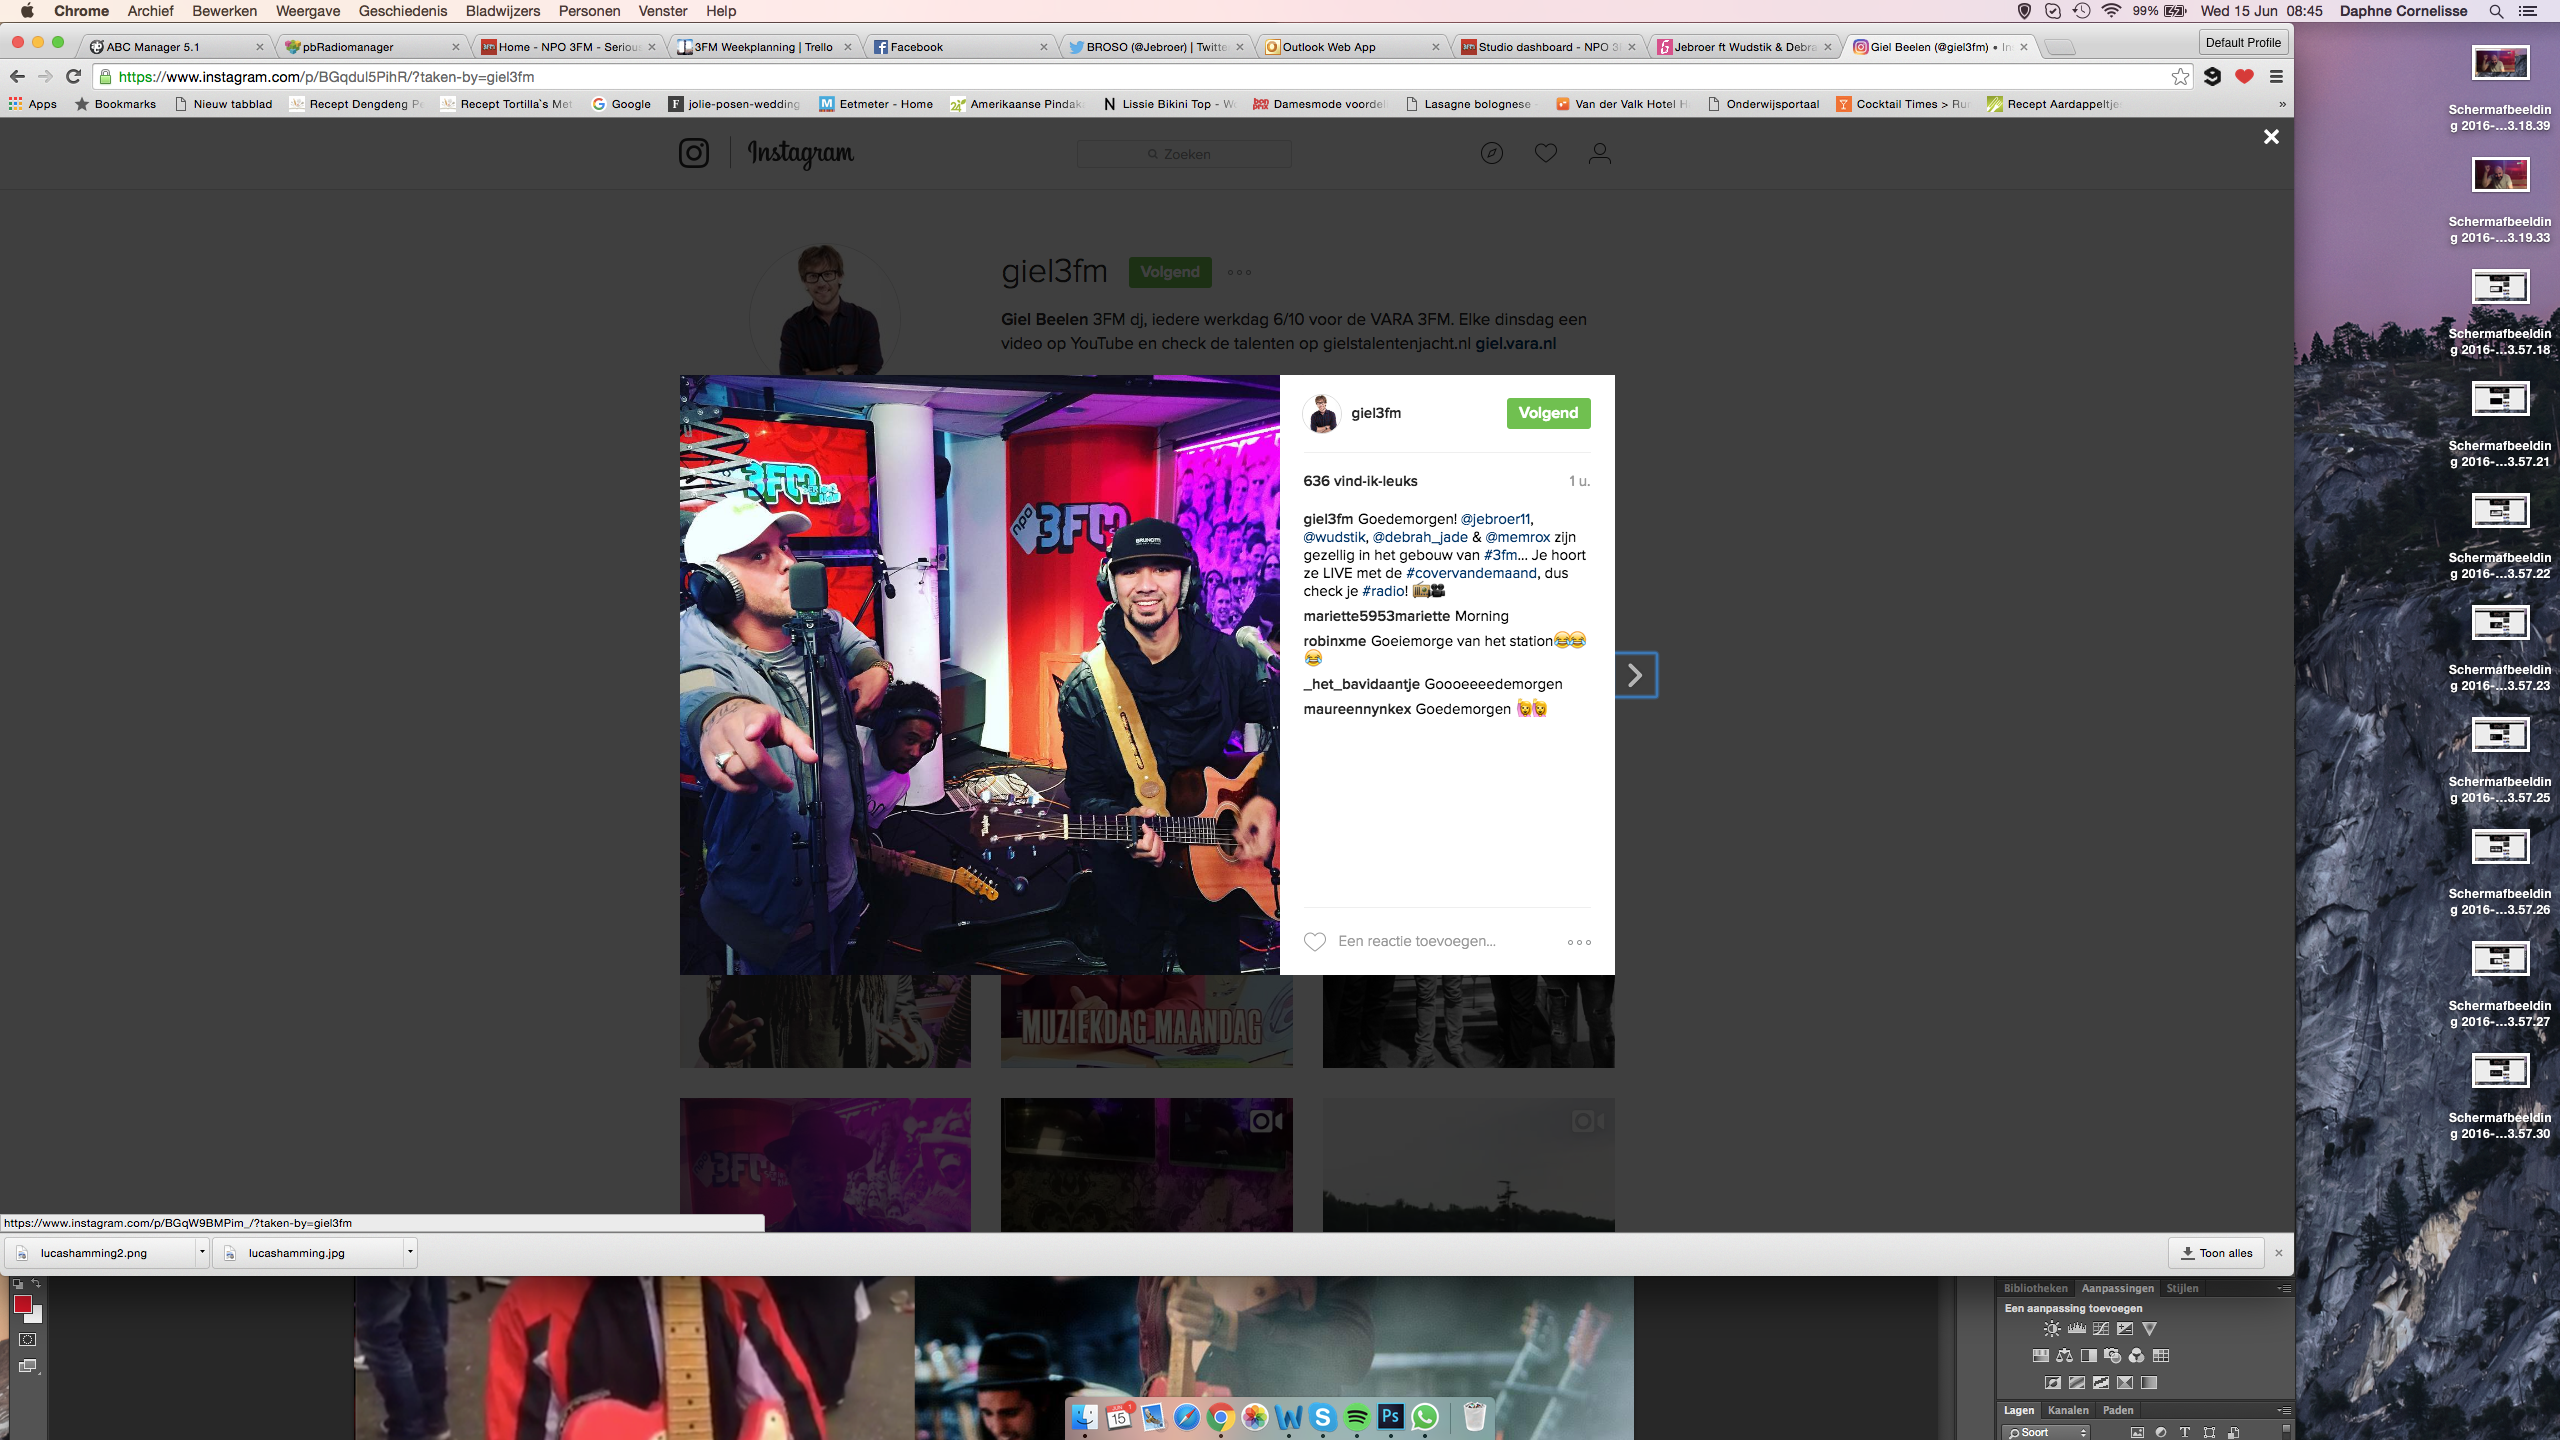Go back in Chrome history
The height and width of the screenshot is (1440, 2560).
coord(17,77)
